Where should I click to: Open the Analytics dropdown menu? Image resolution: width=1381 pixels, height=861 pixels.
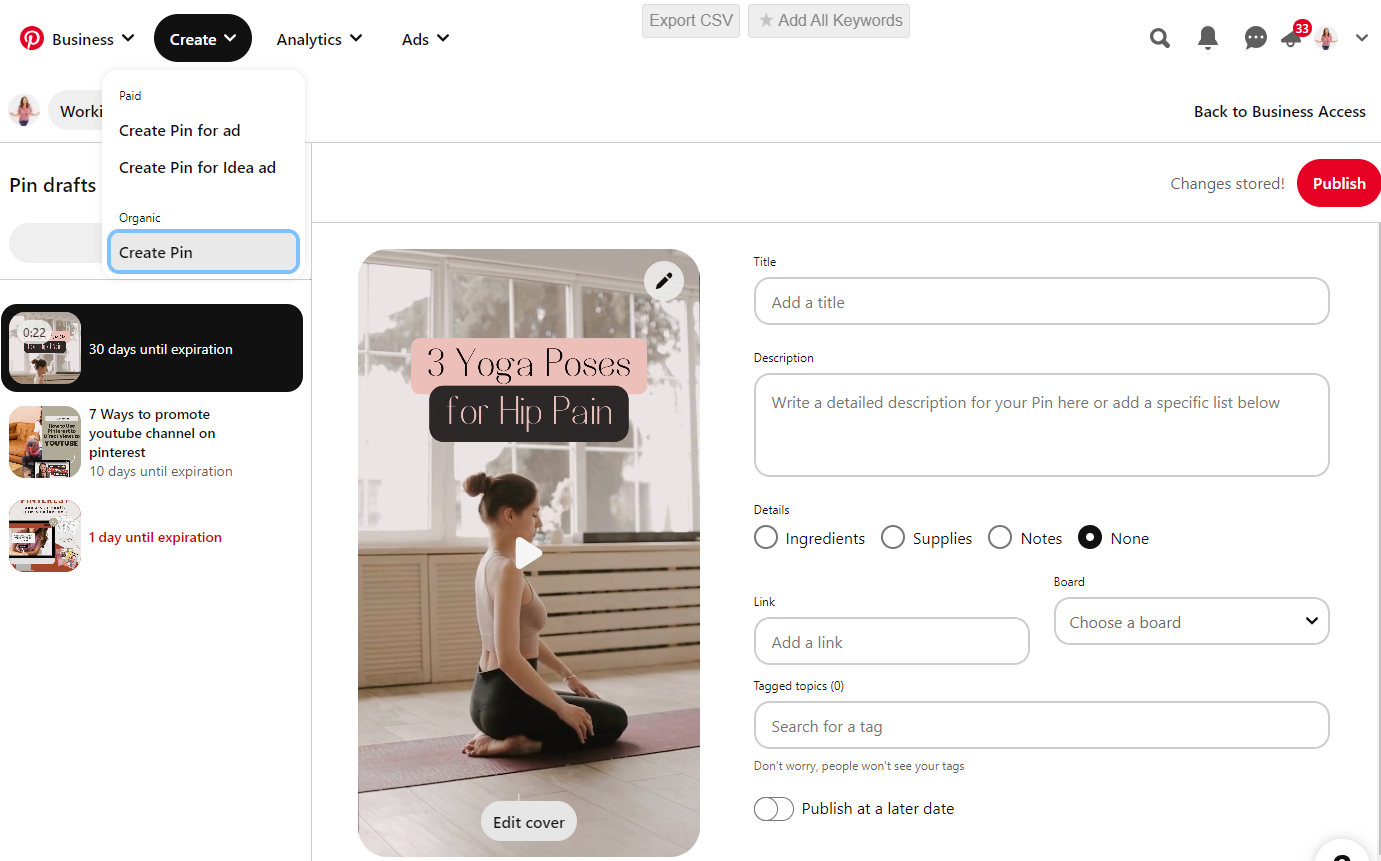(320, 39)
